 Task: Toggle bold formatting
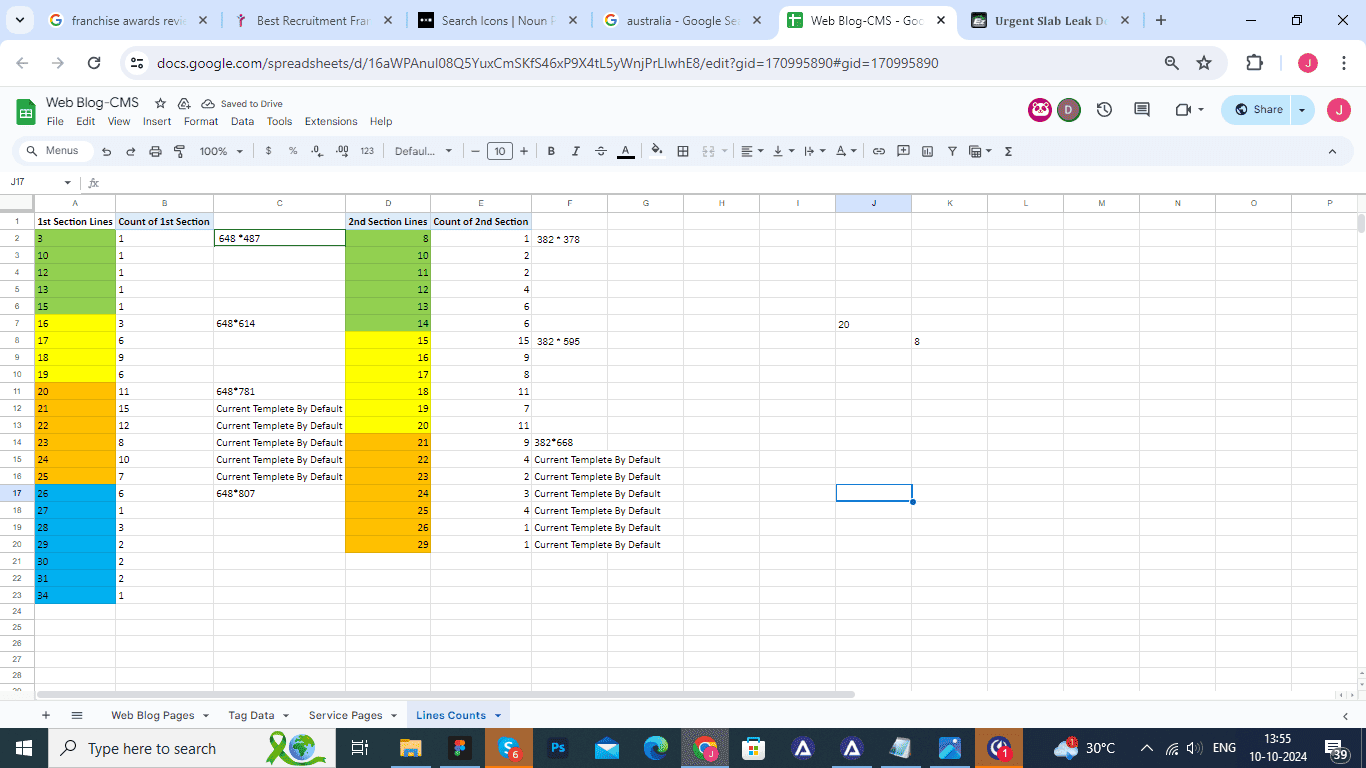click(x=551, y=151)
